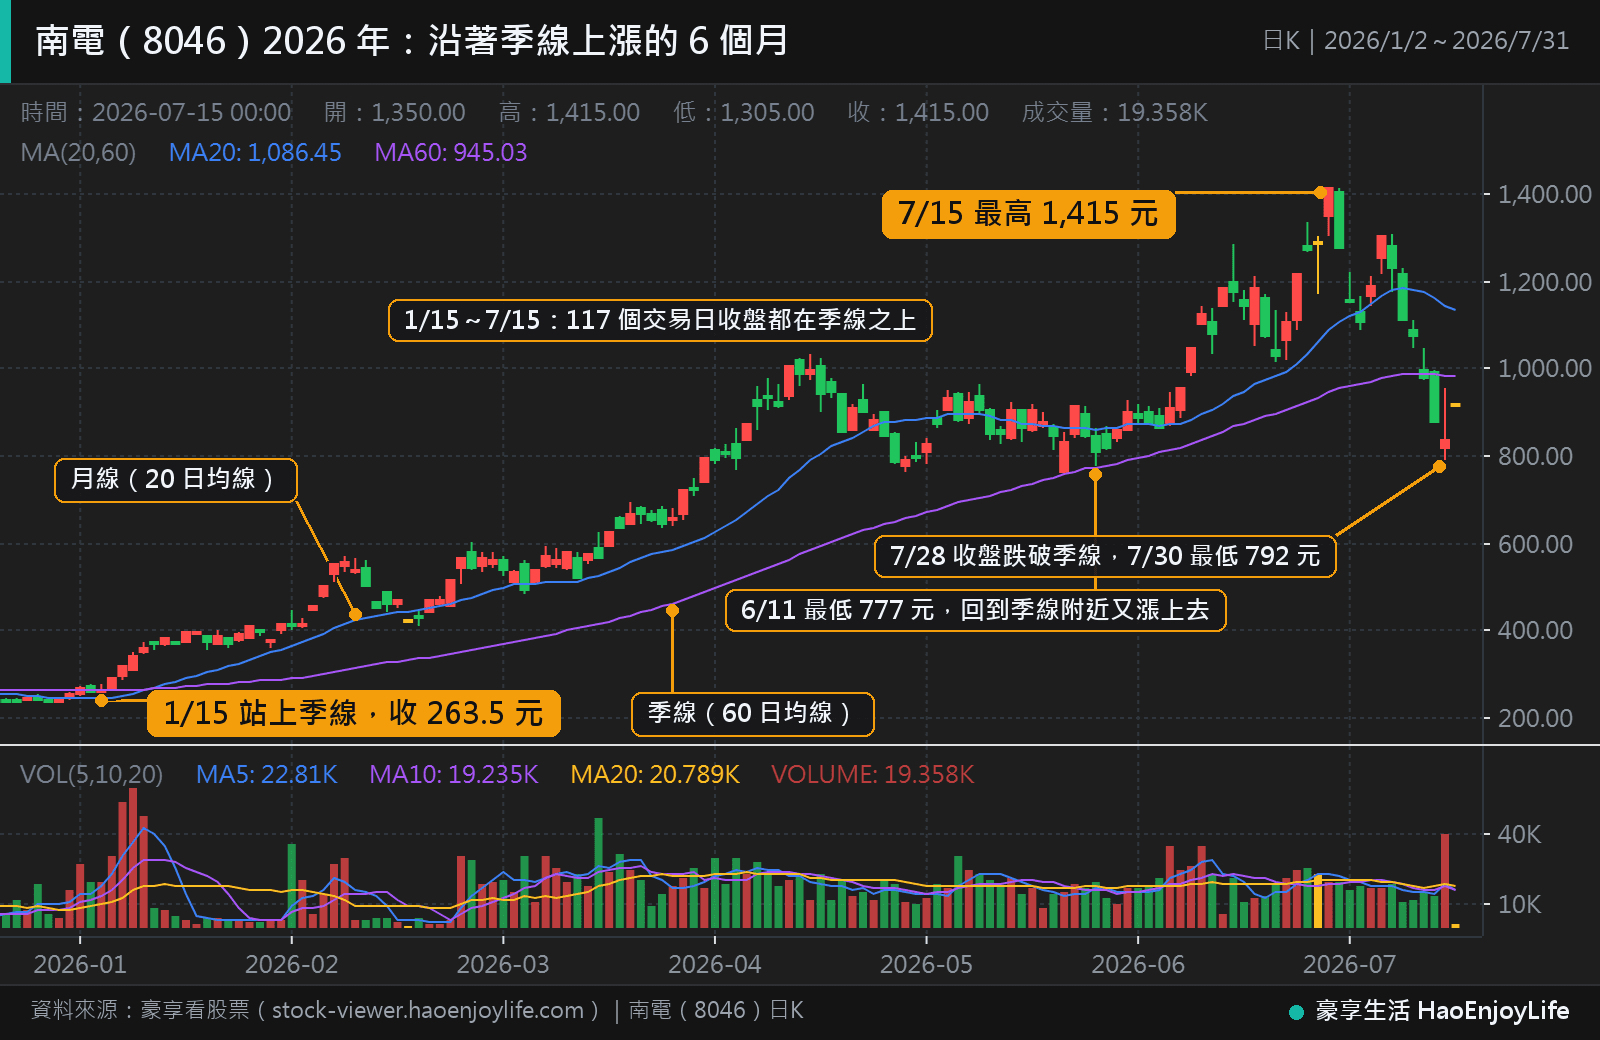The height and width of the screenshot is (1040, 1600).
Task: Click the MA60: 945.03 legend
Action: (450, 152)
